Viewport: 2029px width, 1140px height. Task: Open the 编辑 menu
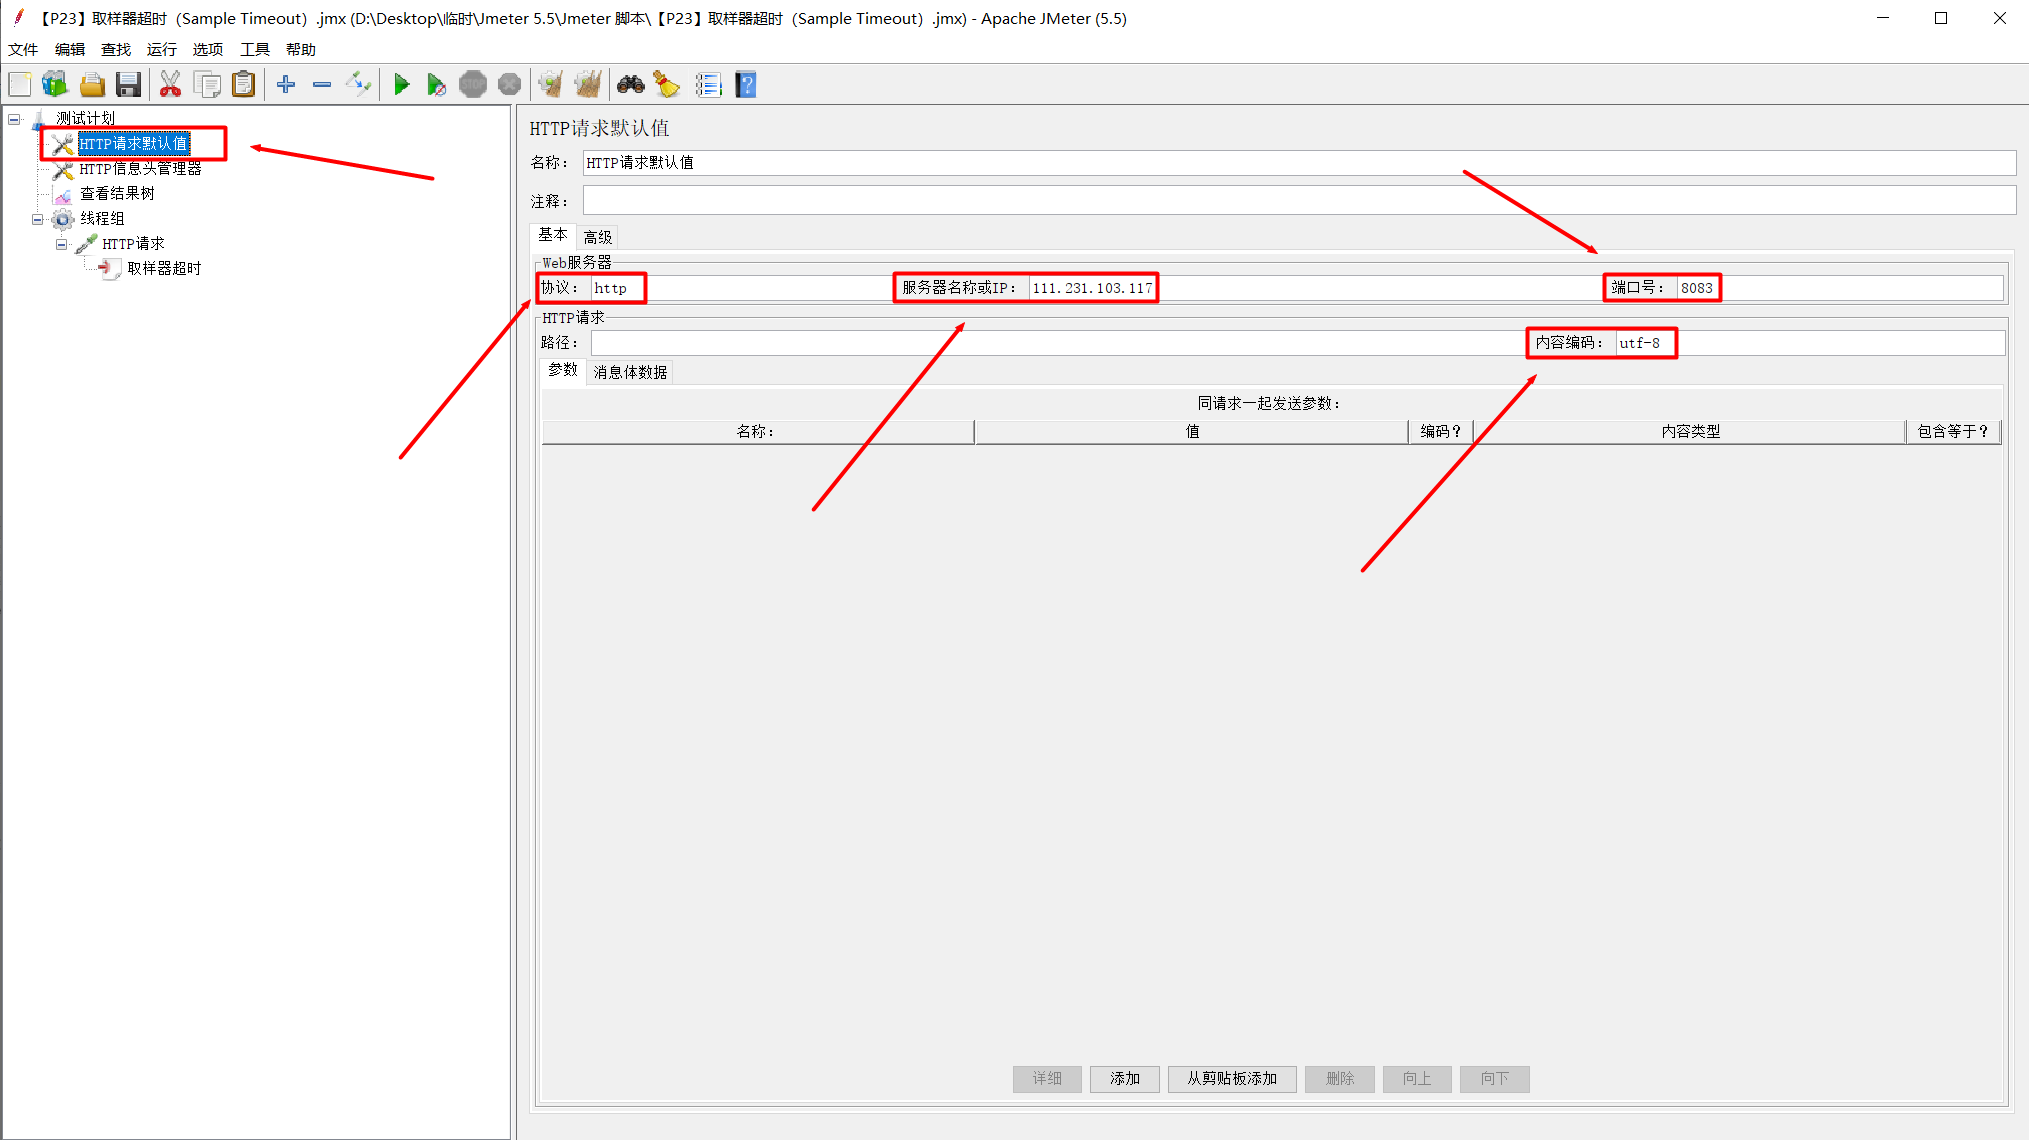(x=70, y=49)
